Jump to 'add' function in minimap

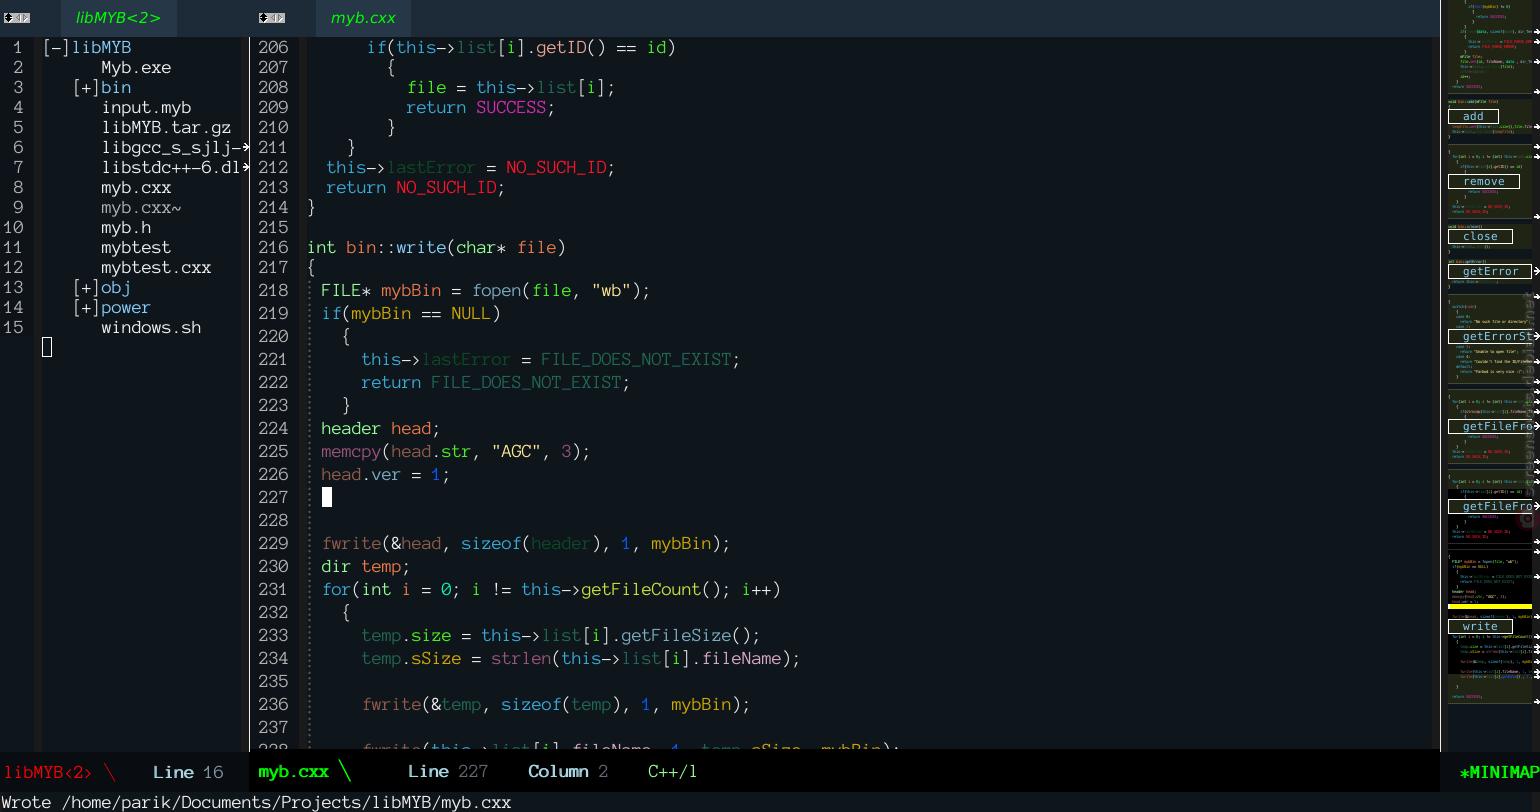pyautogui.click(x=1474, y=116)
